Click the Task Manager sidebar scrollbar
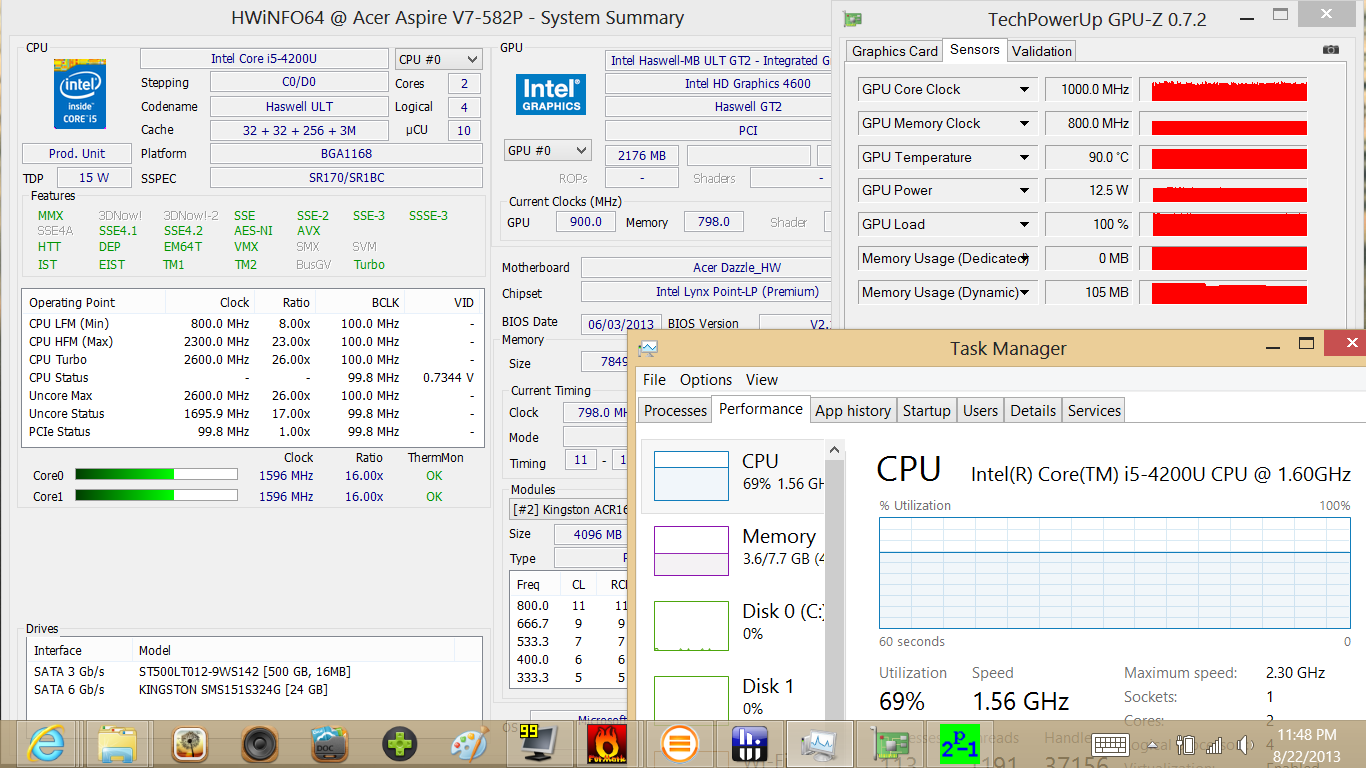The height and width of the screenshot is (768, 1366). coord(834,580)
